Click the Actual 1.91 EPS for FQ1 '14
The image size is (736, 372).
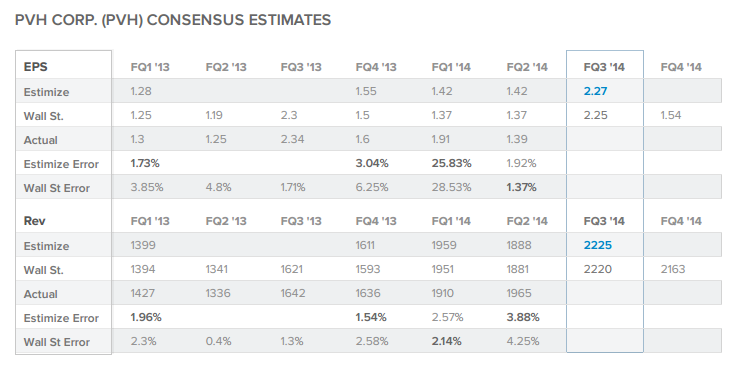441,139
